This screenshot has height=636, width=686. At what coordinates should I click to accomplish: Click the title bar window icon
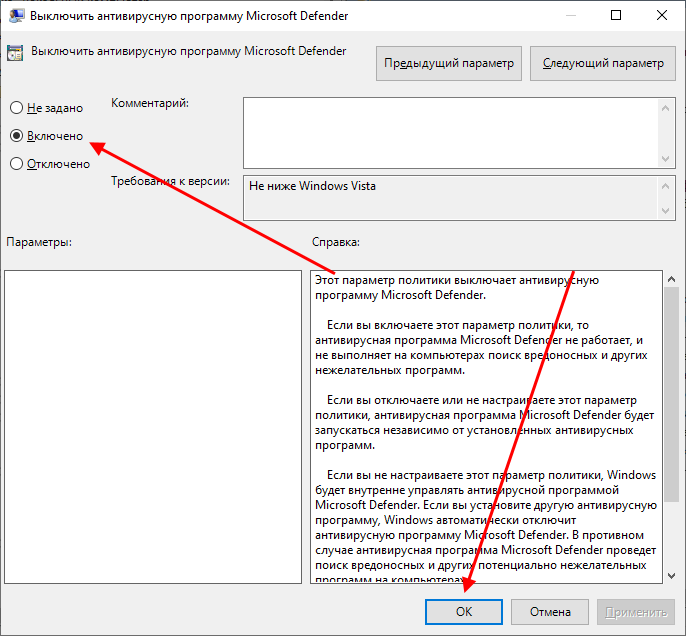click(16, 16)
